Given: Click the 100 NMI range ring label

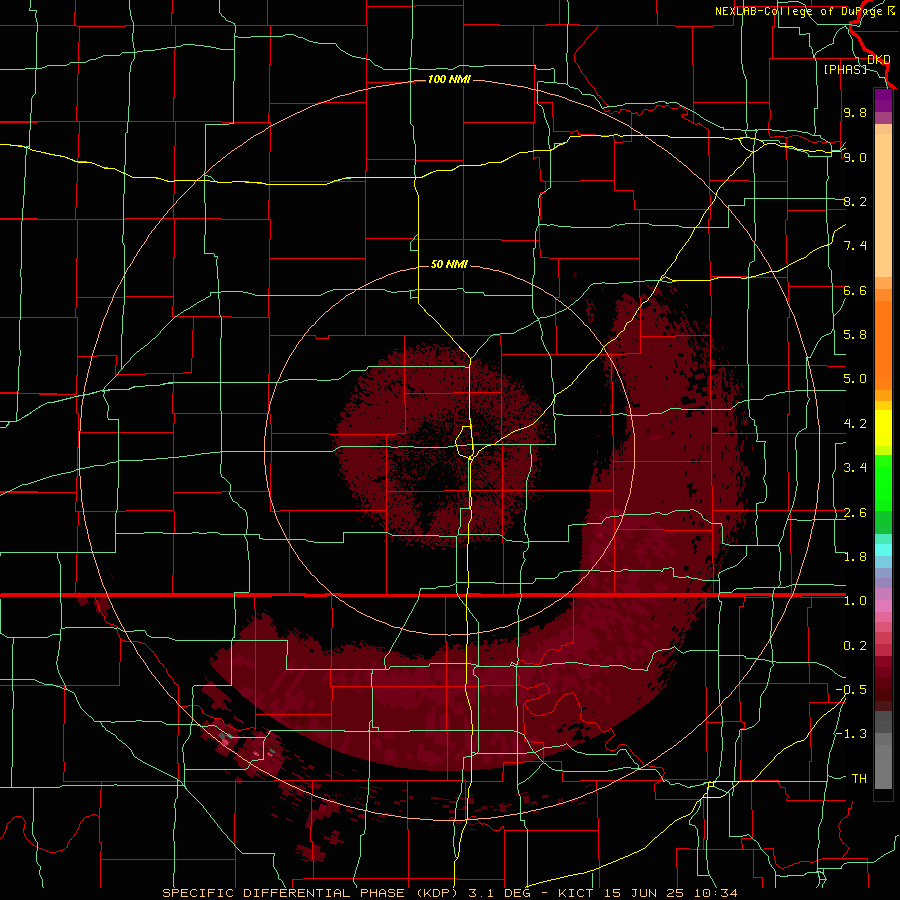Looking at the screenshot, I should tap(449, 79).
